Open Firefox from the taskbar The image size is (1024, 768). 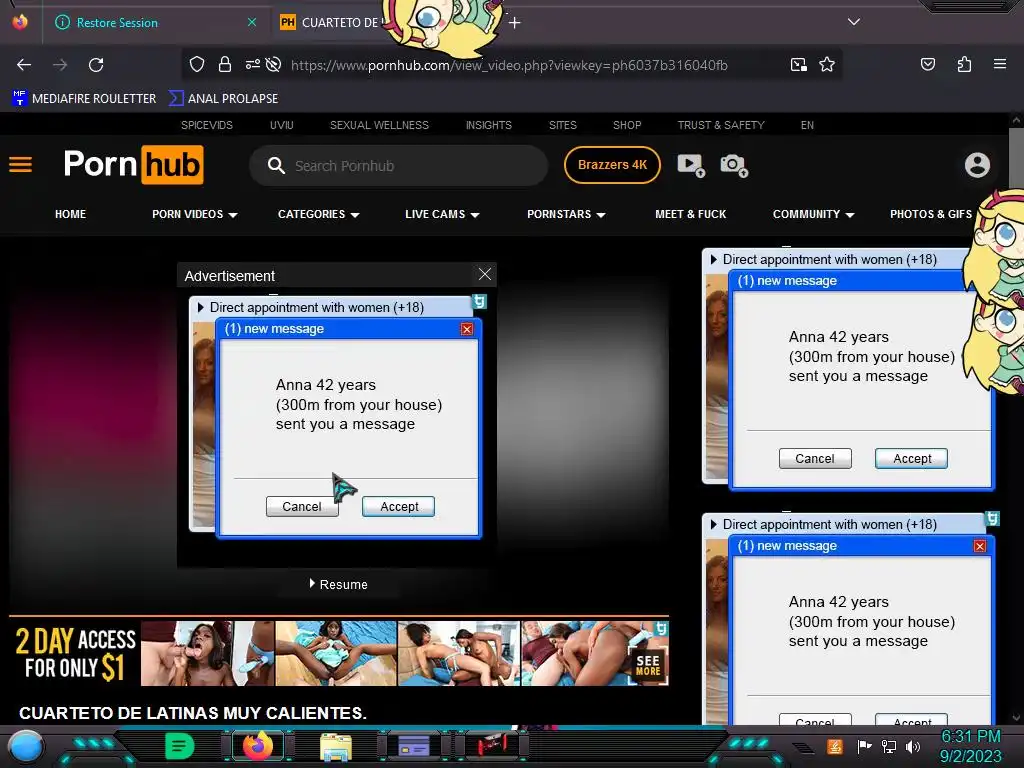click(x=257, y=745)
